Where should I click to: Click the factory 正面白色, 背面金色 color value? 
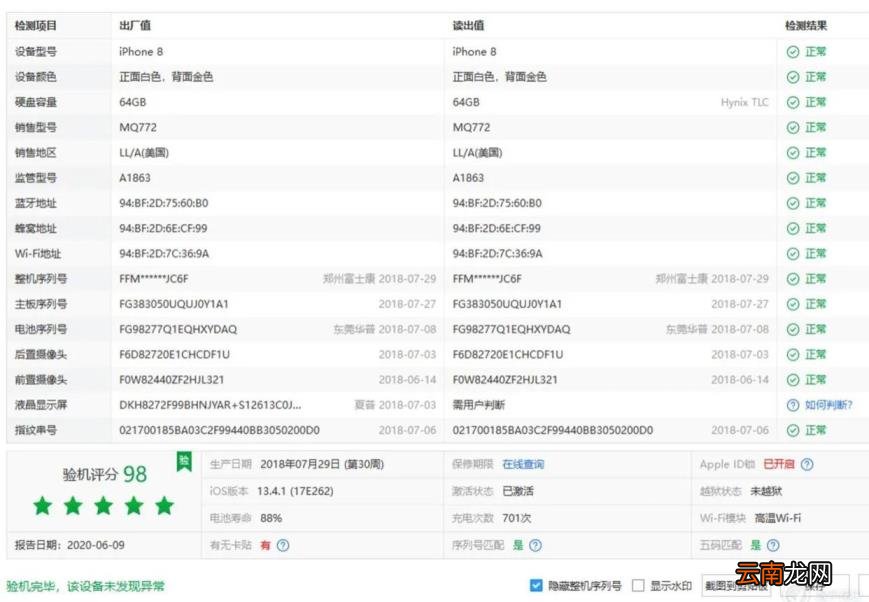click(x=166, y=77)
